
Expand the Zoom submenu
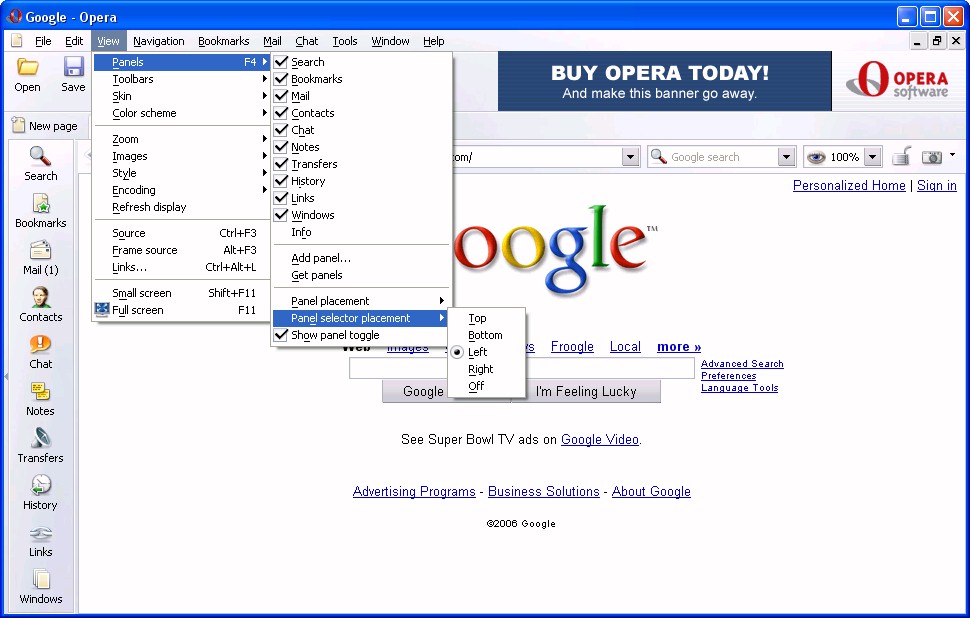pyautogui.click(x=181, y=139)
